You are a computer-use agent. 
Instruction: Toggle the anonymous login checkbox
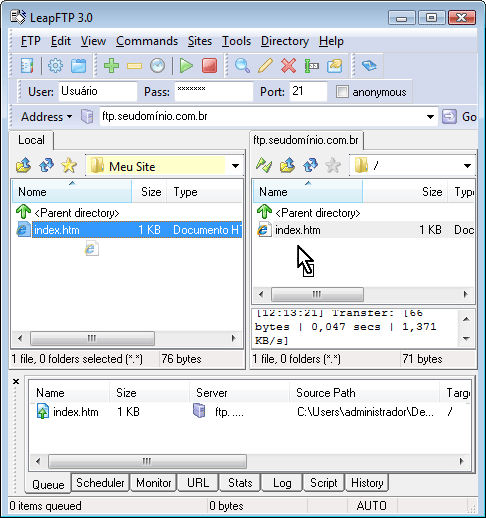pos(342,91)
